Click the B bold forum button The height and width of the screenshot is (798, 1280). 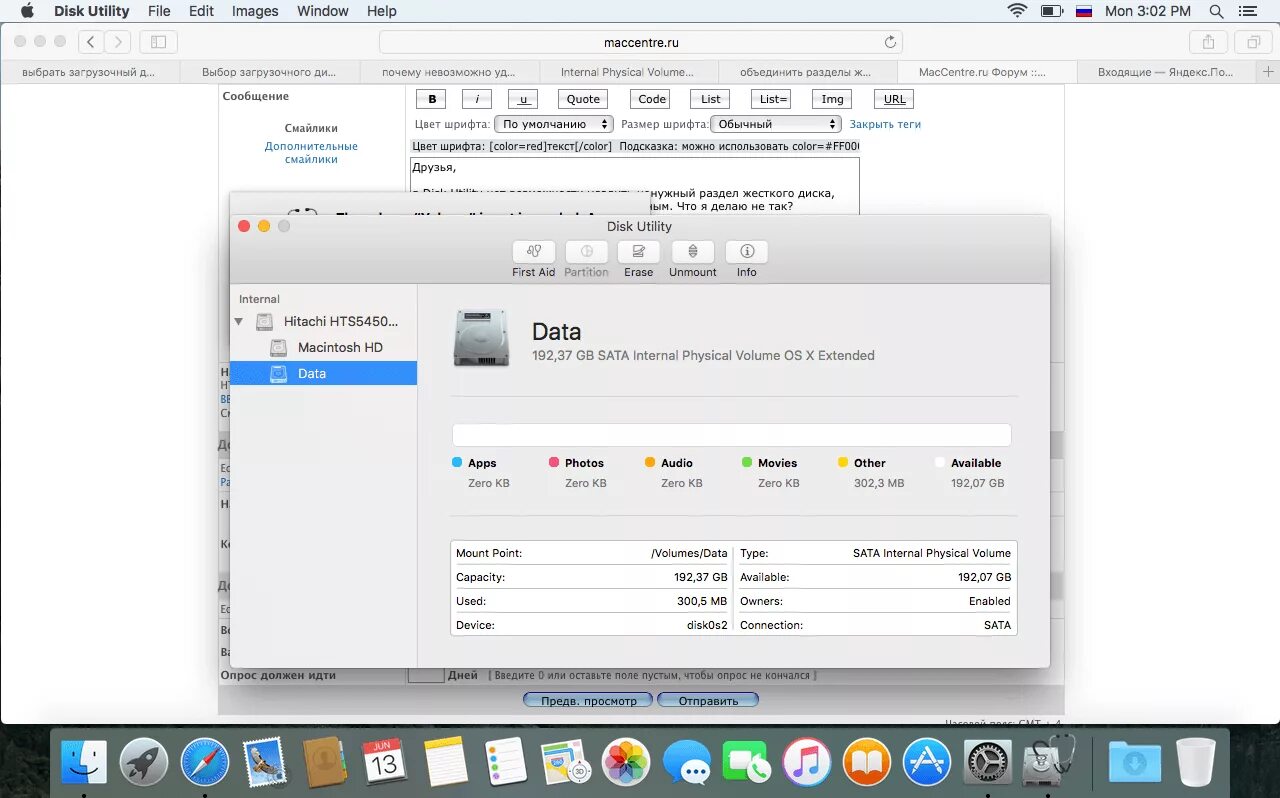432,99
